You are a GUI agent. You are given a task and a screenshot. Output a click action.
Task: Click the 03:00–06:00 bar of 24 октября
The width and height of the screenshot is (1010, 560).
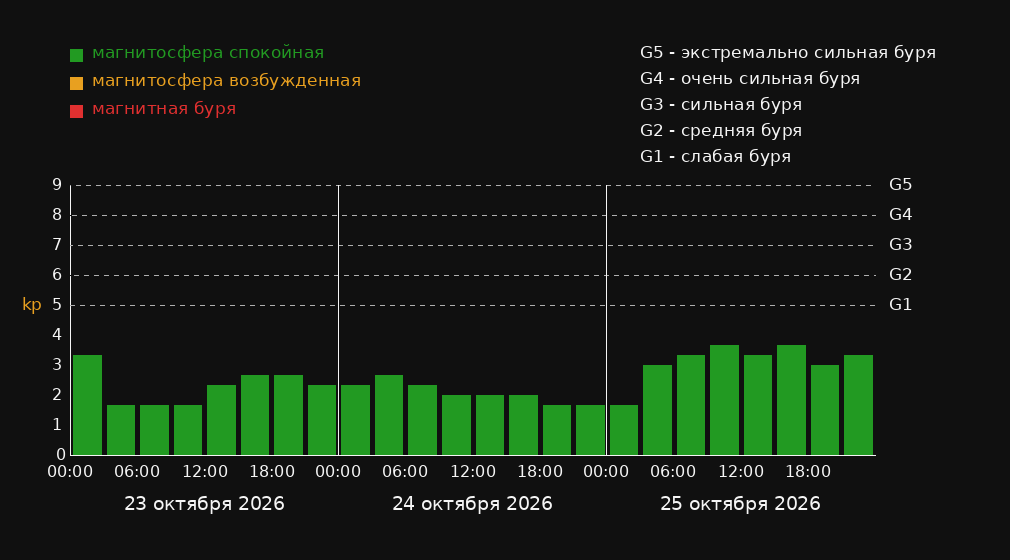pyautogui.click(x=389, y=415)
